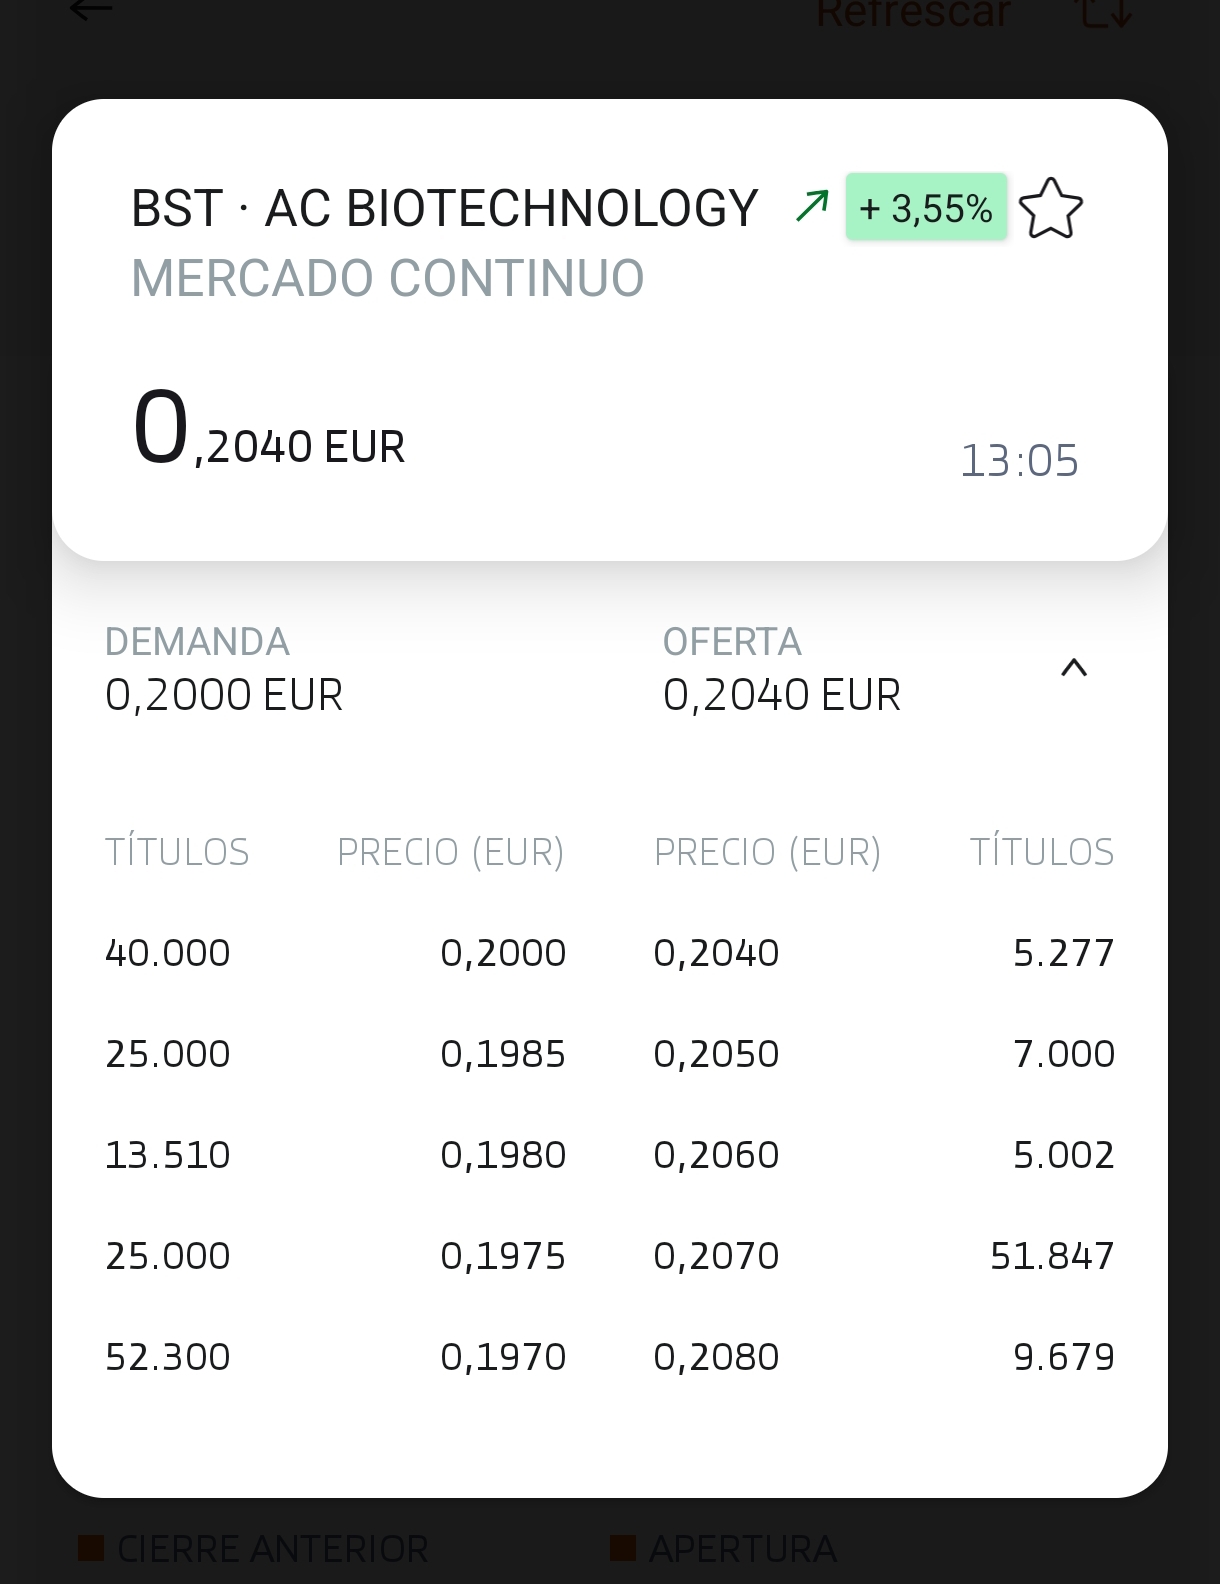The image size is (1220, 1584).
Task: Click Refrescar to refresh quotes
Action: [x=913, y=13]
